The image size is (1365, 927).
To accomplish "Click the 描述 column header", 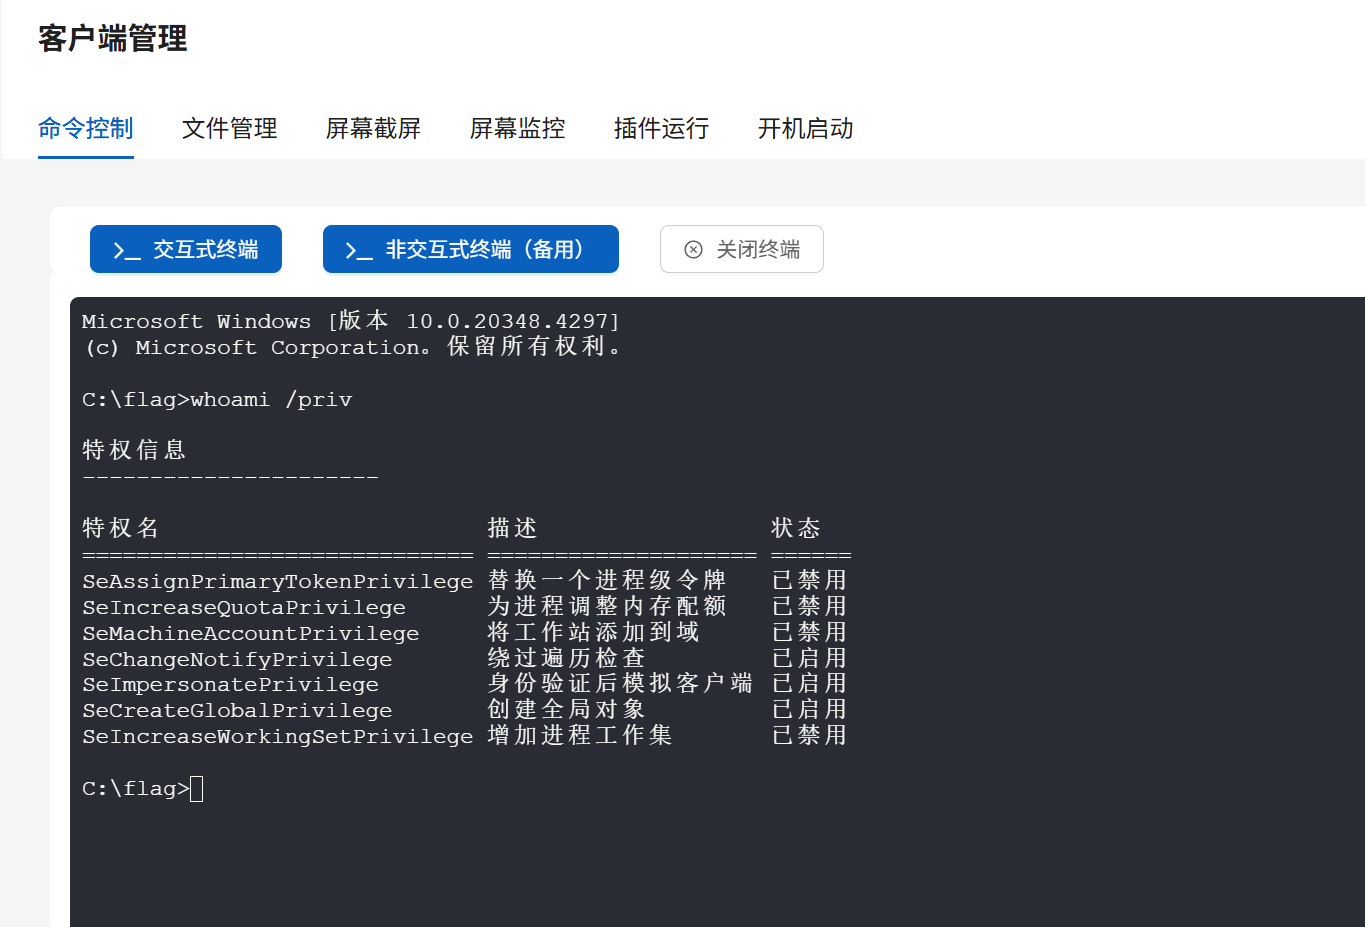I will click(x=513, y=528).
